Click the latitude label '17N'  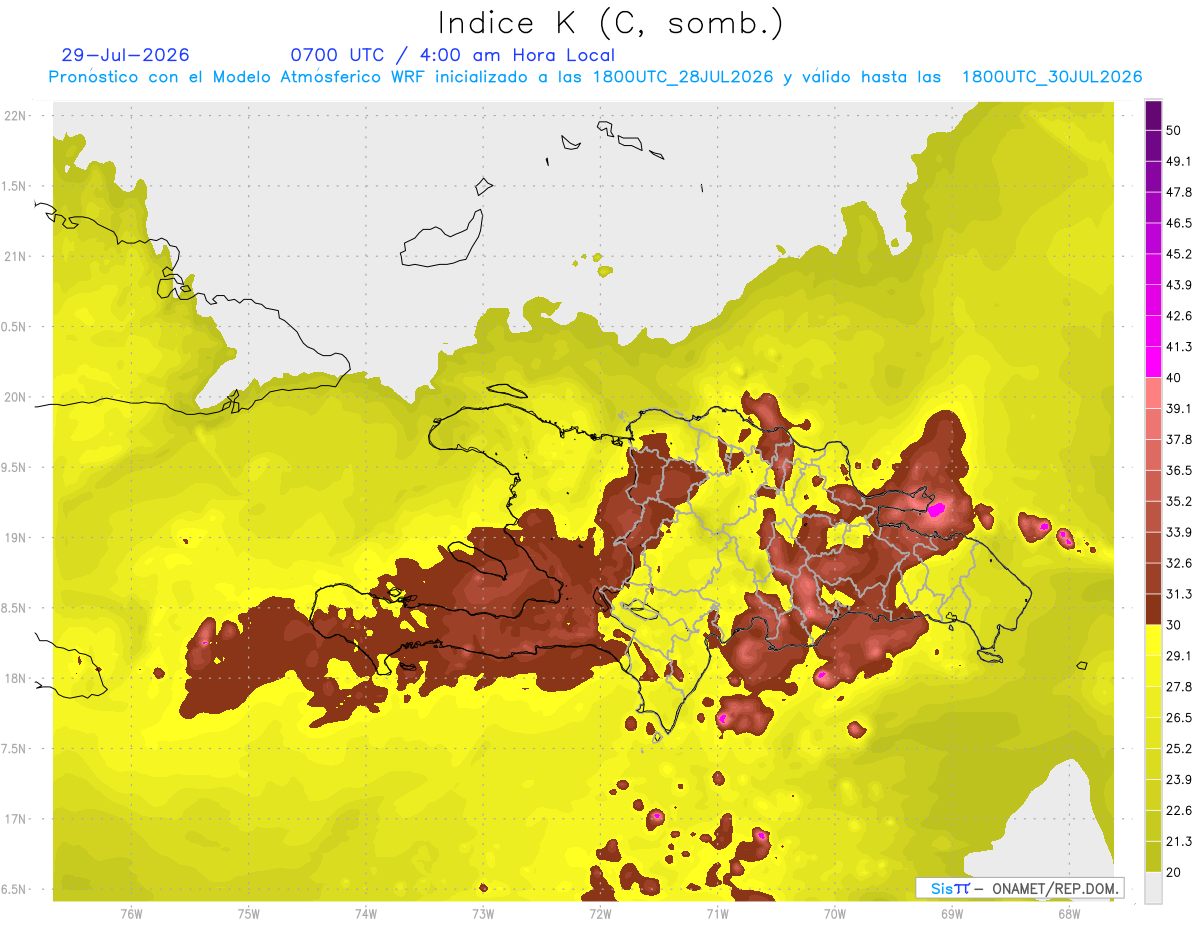point(14,819)
